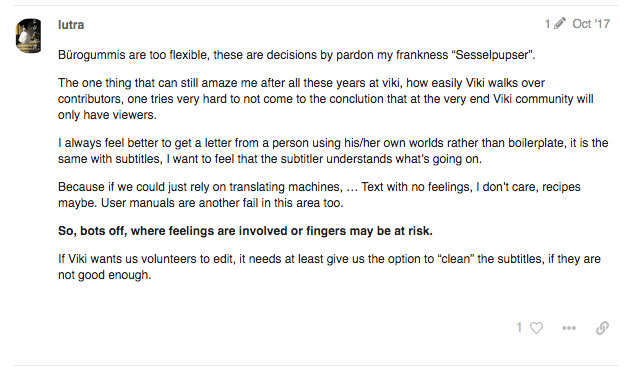Click paragraph starting 'If Viki wants us'

[329, 266]
